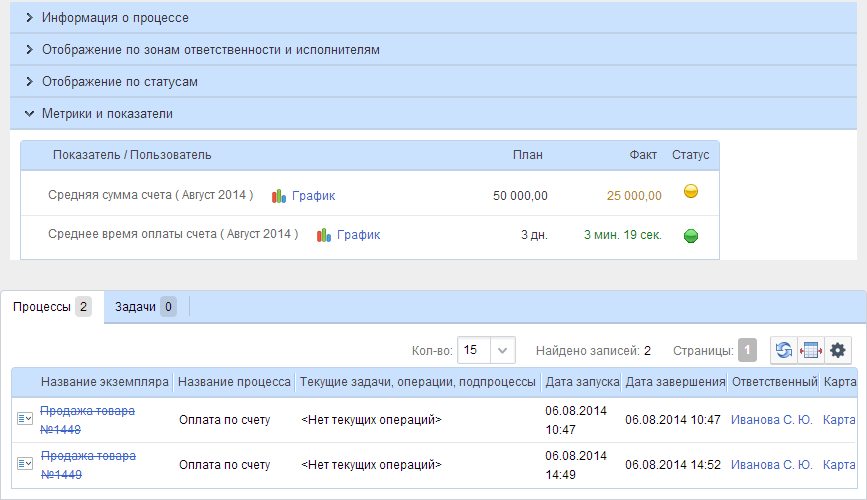The width and height of the screenshot is (867, 500).
Task: Switch to the Задачи tab
Action: pyautogui.click(x=144, y=307)
